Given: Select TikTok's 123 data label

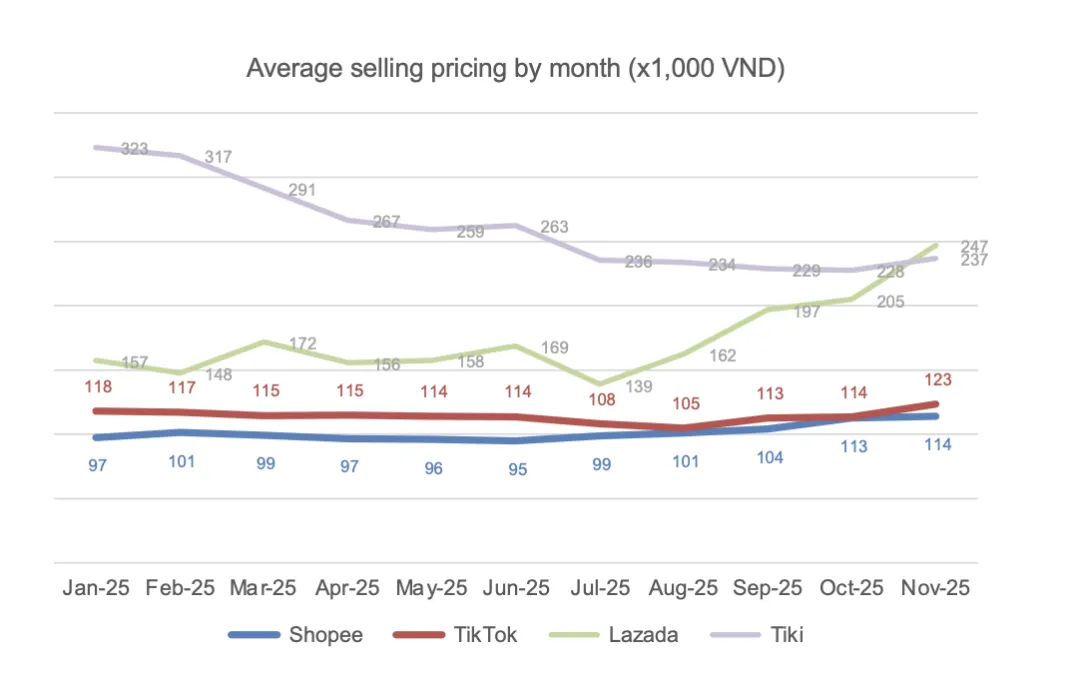Looking at the screenshot, I should (937, 380).
